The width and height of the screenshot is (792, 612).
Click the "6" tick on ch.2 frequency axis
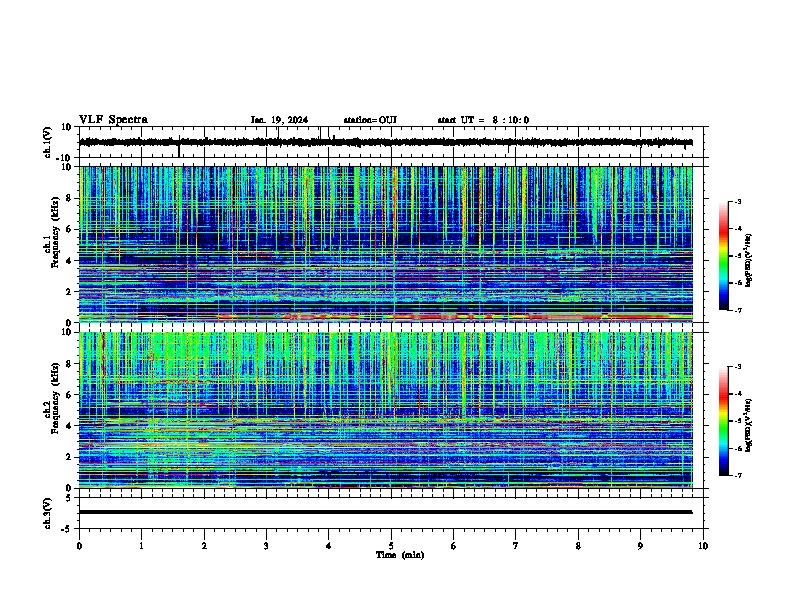(69, 395)
